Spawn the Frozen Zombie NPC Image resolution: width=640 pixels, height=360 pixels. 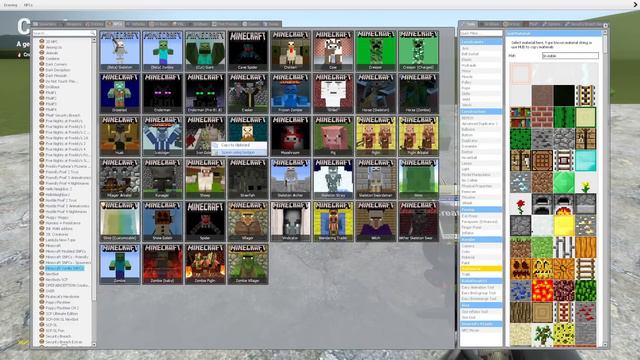point(291,93)
